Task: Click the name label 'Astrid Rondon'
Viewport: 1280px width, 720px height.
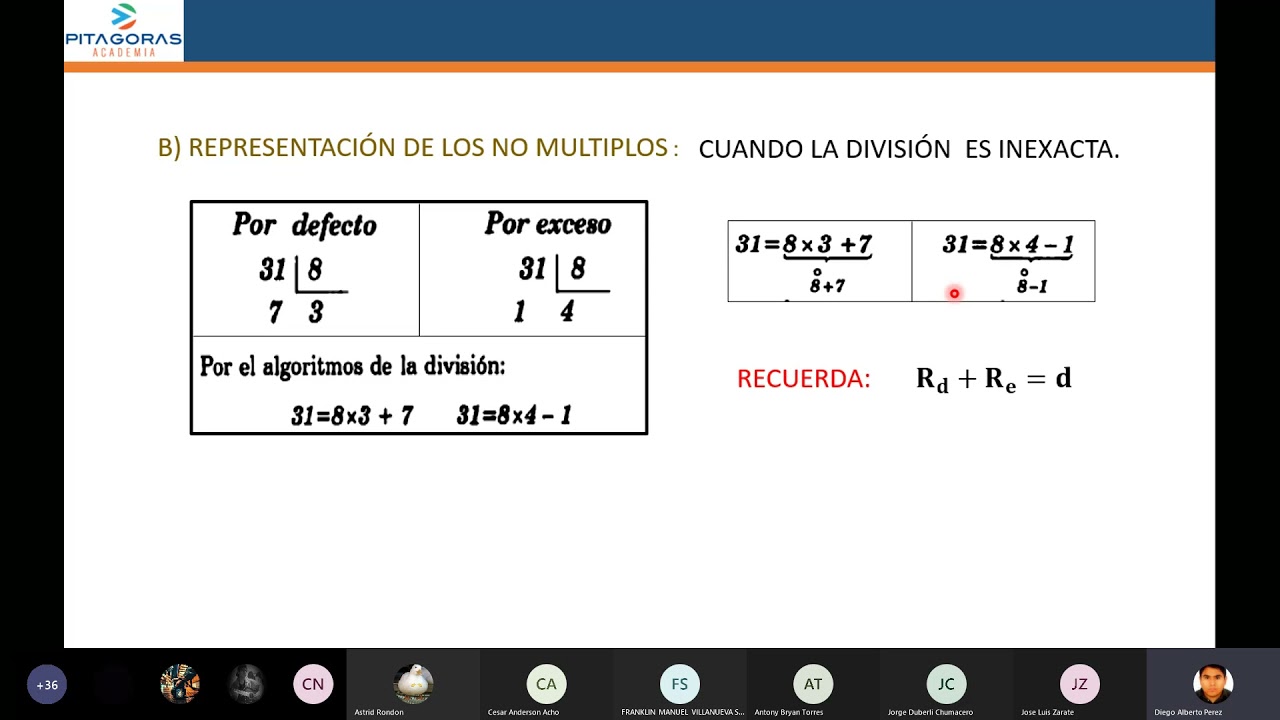Action: pos(379,712)
